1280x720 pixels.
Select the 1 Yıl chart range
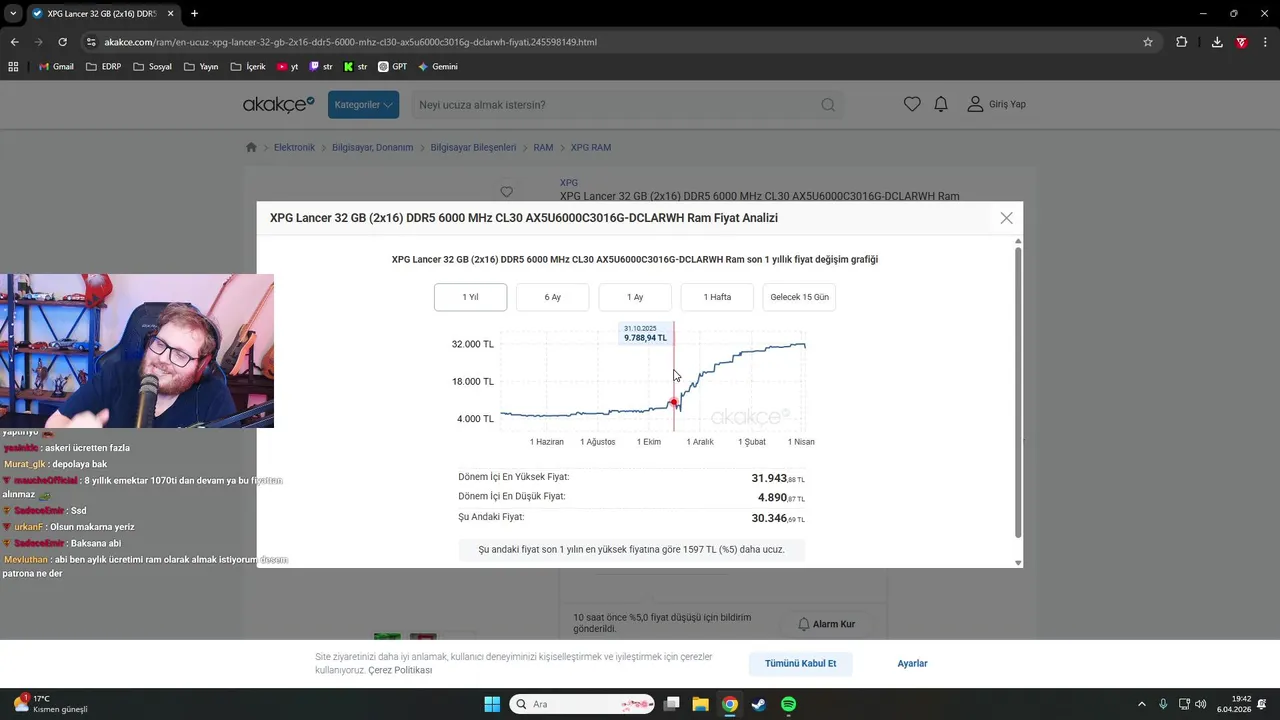click(470, 297)
